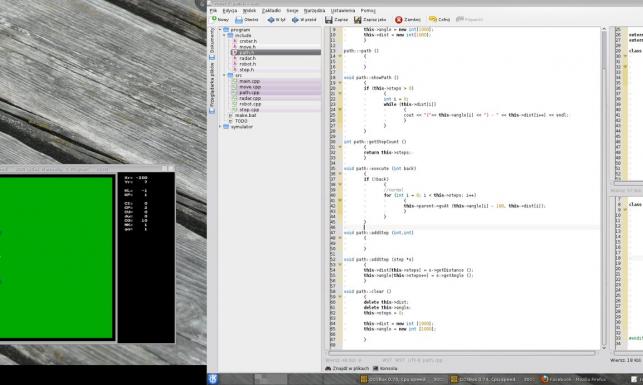Open the Zakładki menu
Screen dimensions: 643x385
tap(271, 11)
